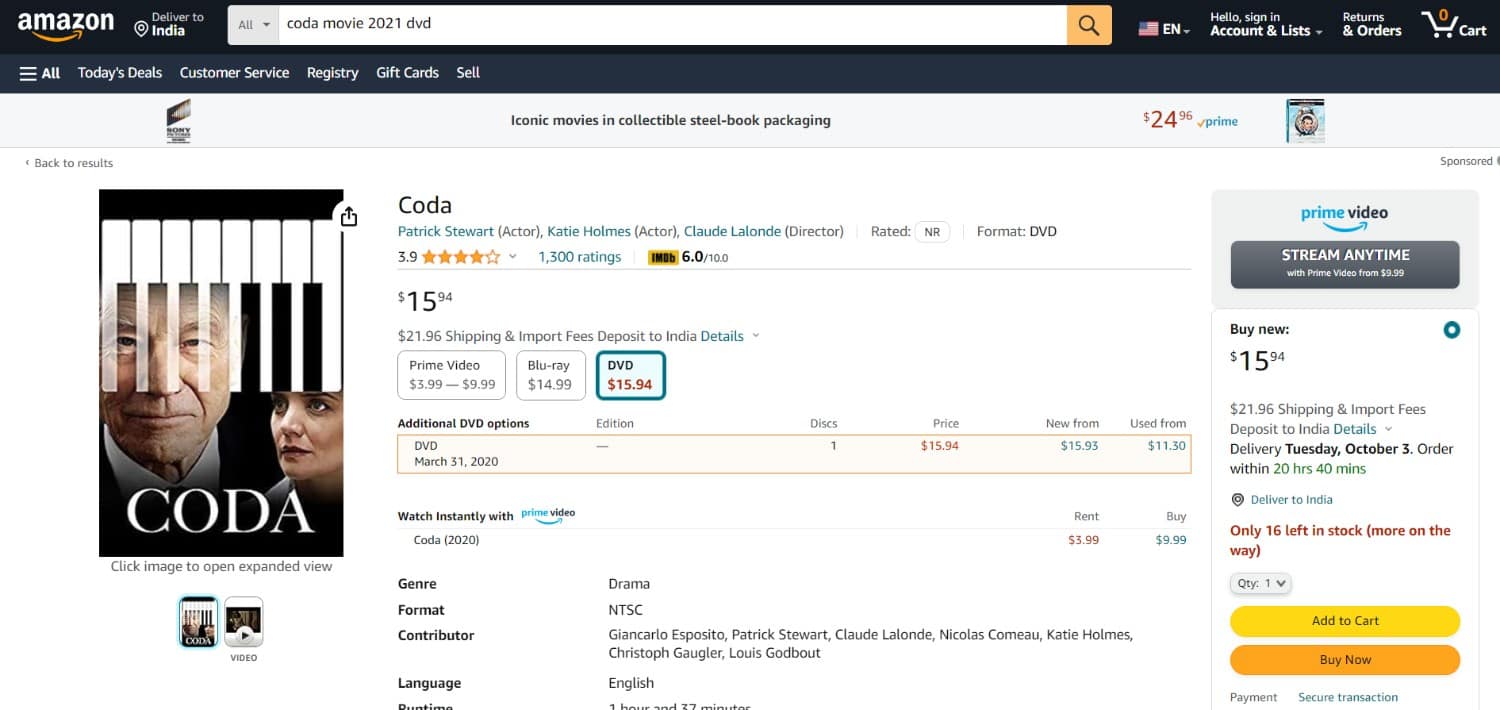Select the Buy new radio button
This screenshot has width=1500, height=710.
tap(1451, 330)
